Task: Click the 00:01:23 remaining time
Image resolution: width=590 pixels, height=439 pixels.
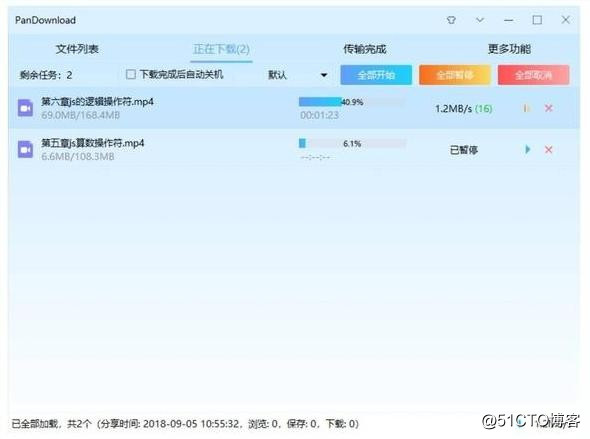Action: (x=319, y=115)
